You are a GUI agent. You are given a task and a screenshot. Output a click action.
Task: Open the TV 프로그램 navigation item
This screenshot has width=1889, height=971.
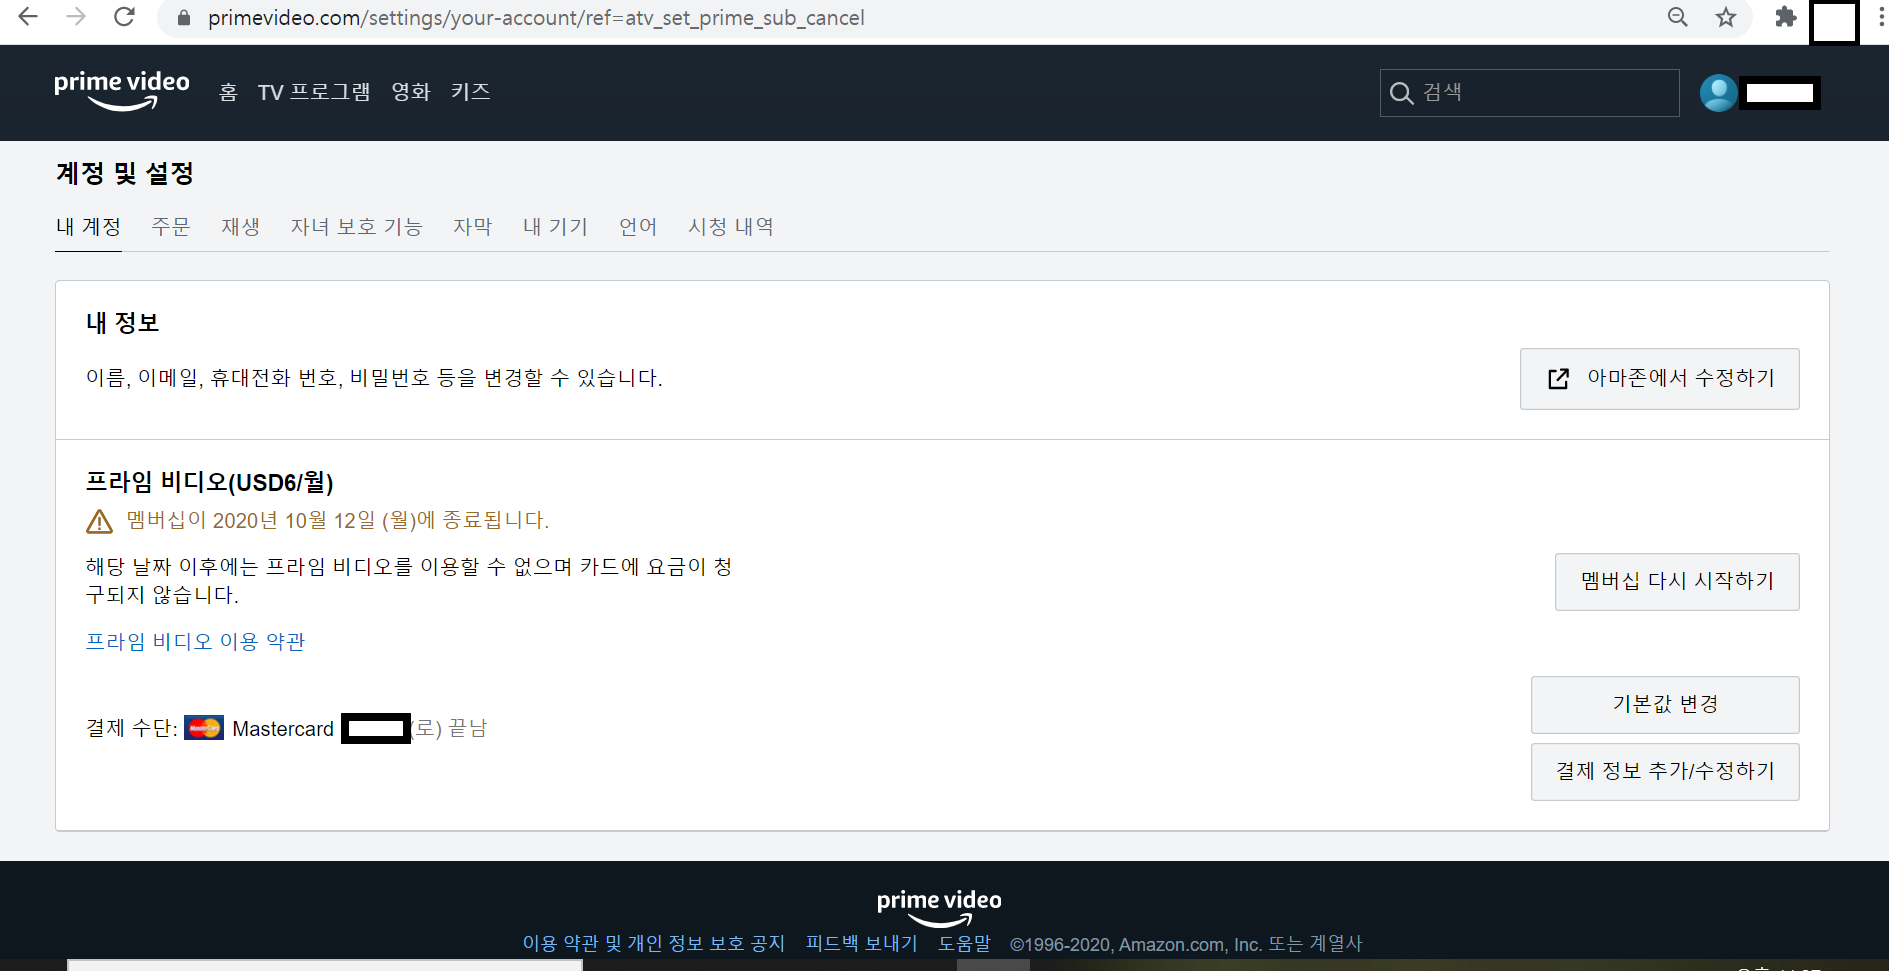click(x=314, y=92)
